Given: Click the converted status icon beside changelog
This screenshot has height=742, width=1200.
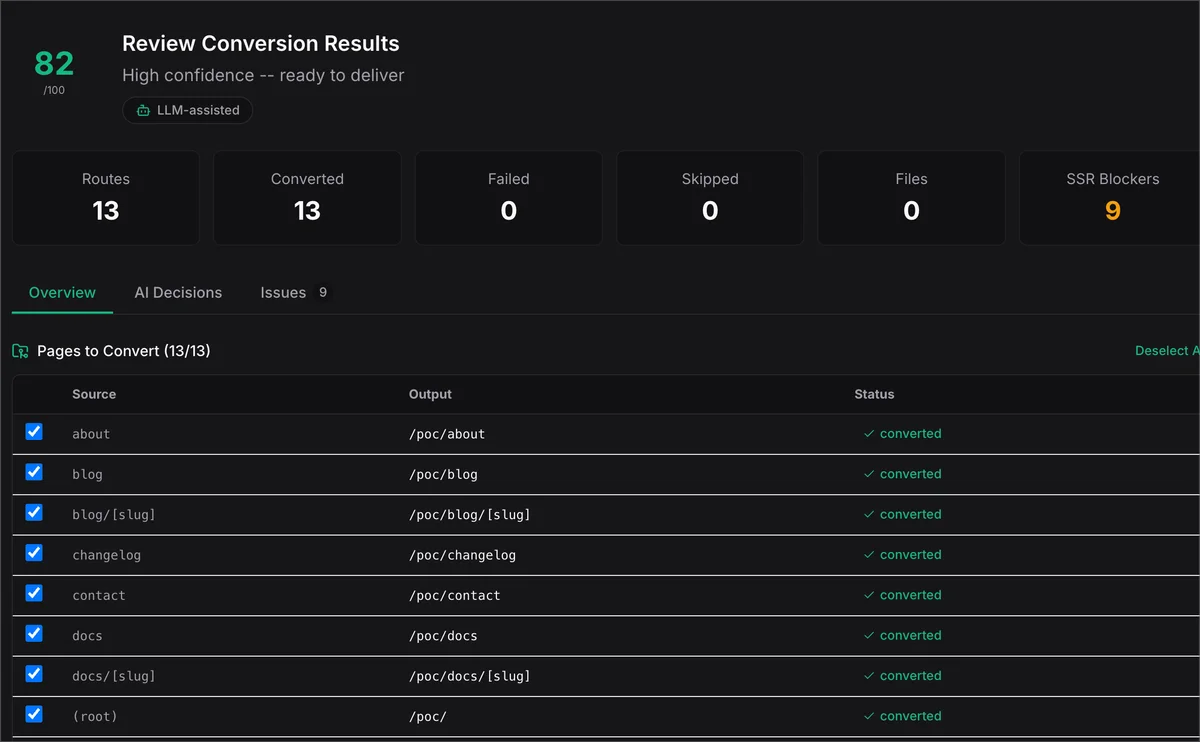Looking at the screenshot, I should pos(869,555).
